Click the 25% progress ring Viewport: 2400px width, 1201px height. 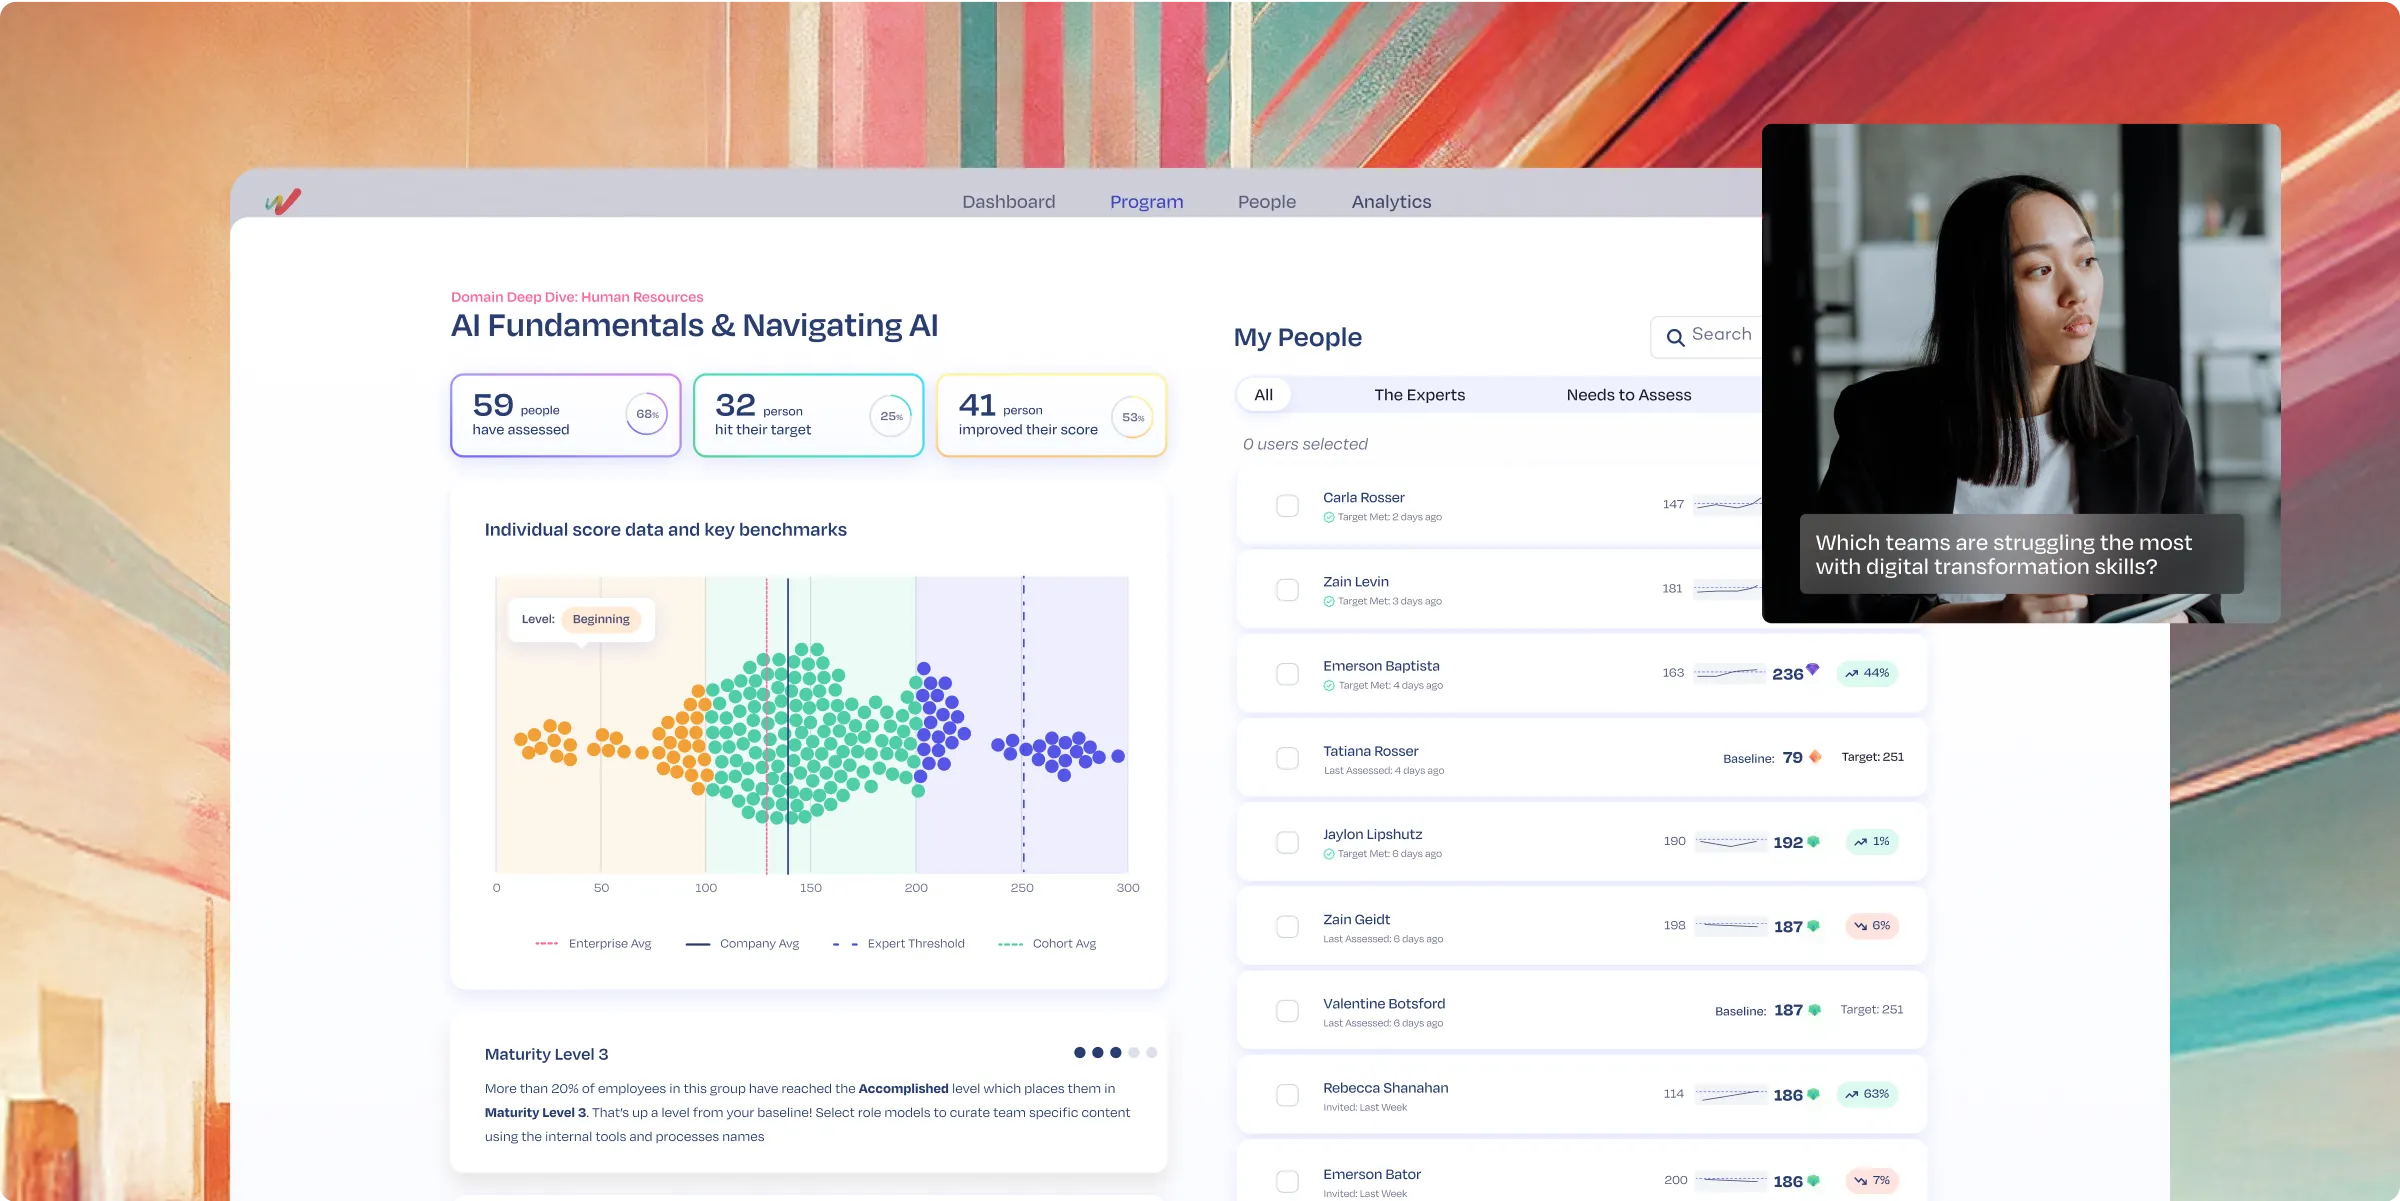(890, 416)
